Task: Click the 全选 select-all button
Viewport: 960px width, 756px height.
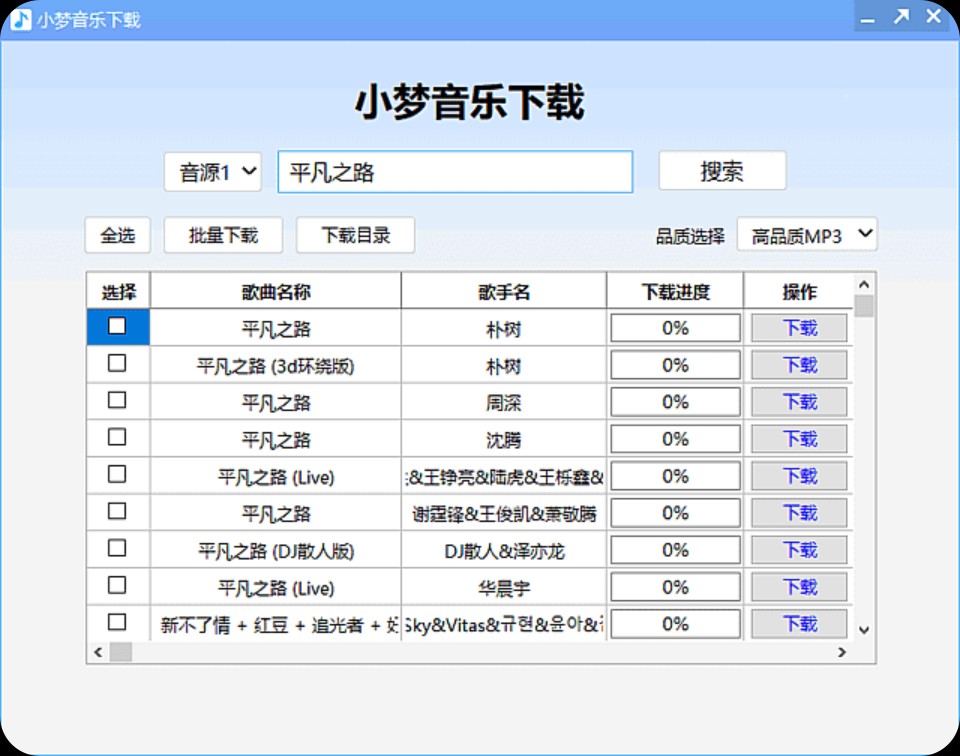Action: 118,235
